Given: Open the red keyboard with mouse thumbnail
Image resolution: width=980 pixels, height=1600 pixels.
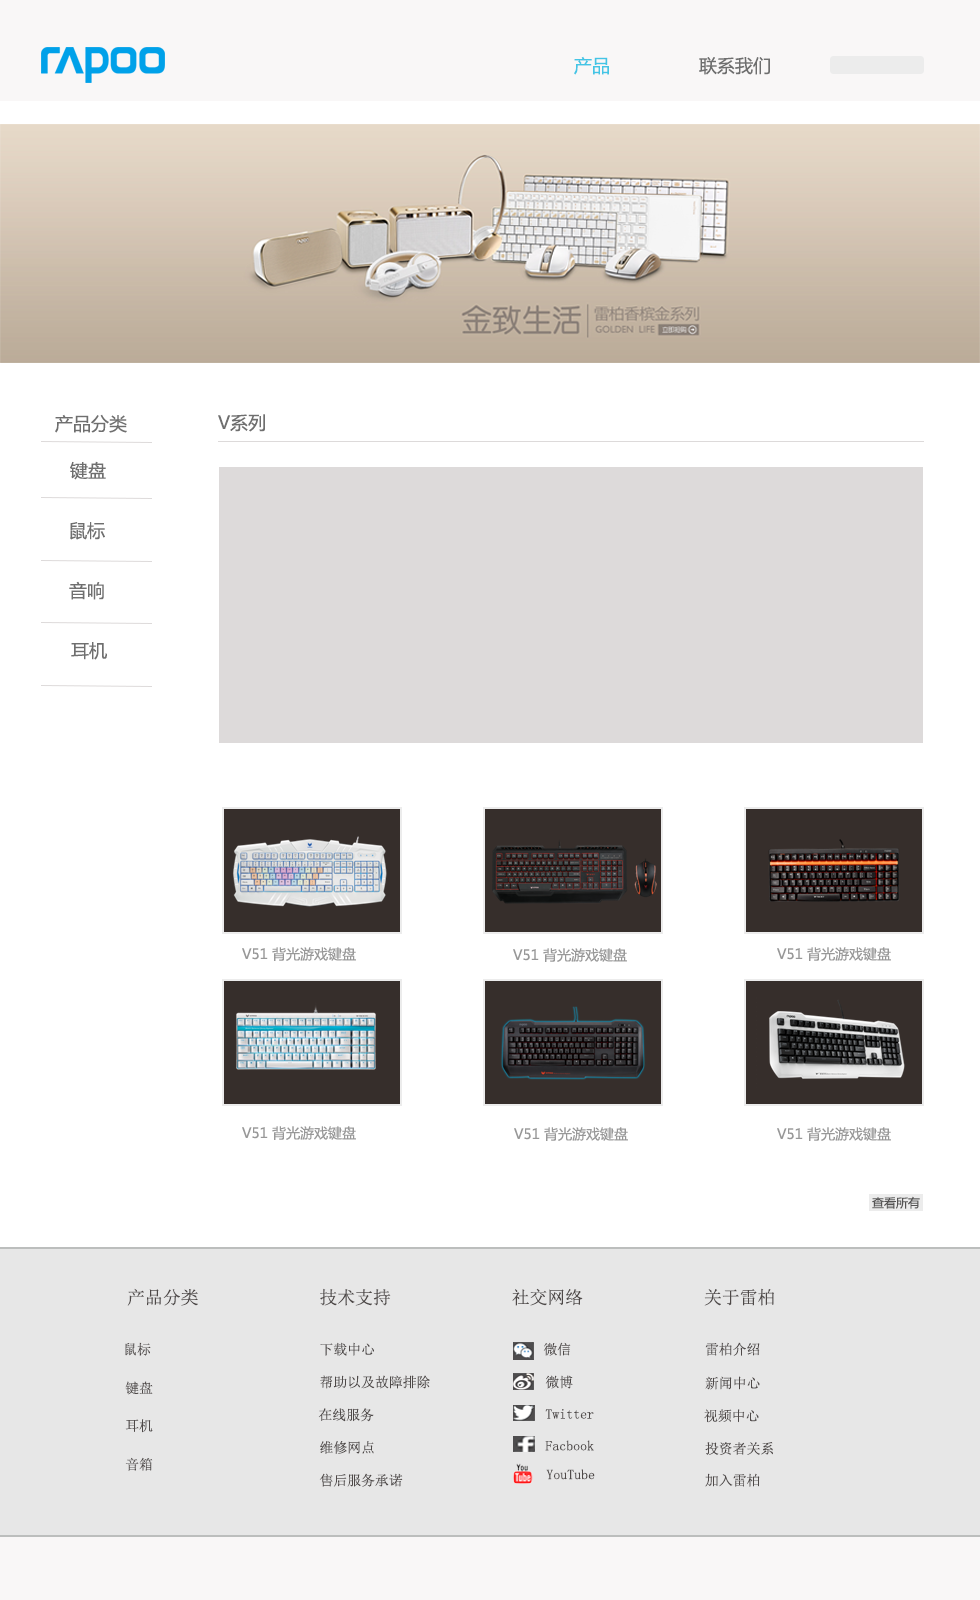Looking at the screenshot, I should [x=573, y=871].
